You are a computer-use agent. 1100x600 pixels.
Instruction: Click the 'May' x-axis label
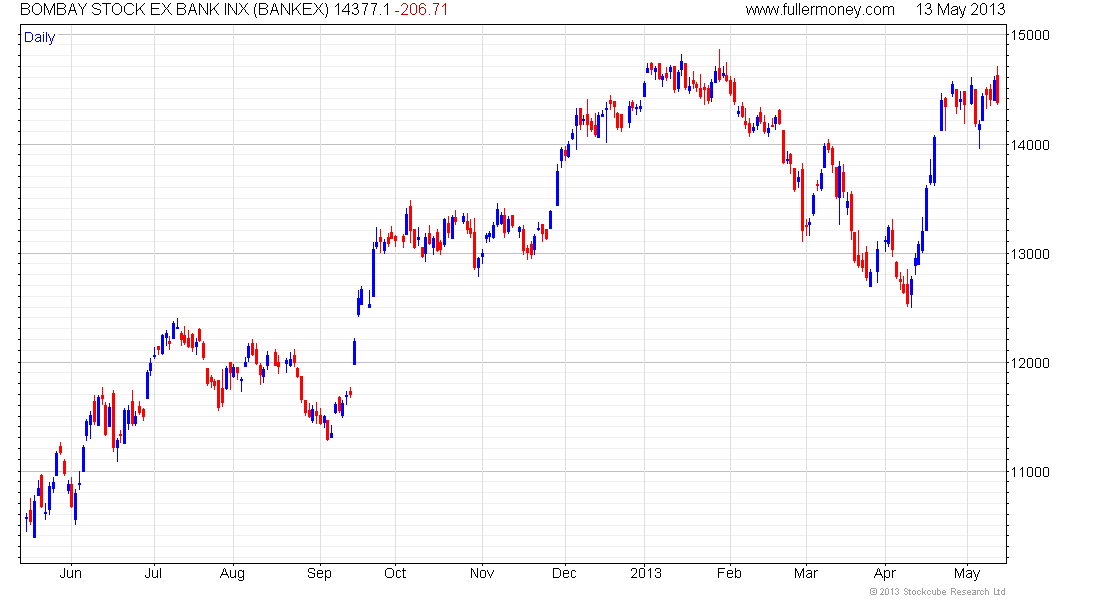pos(967,574)
